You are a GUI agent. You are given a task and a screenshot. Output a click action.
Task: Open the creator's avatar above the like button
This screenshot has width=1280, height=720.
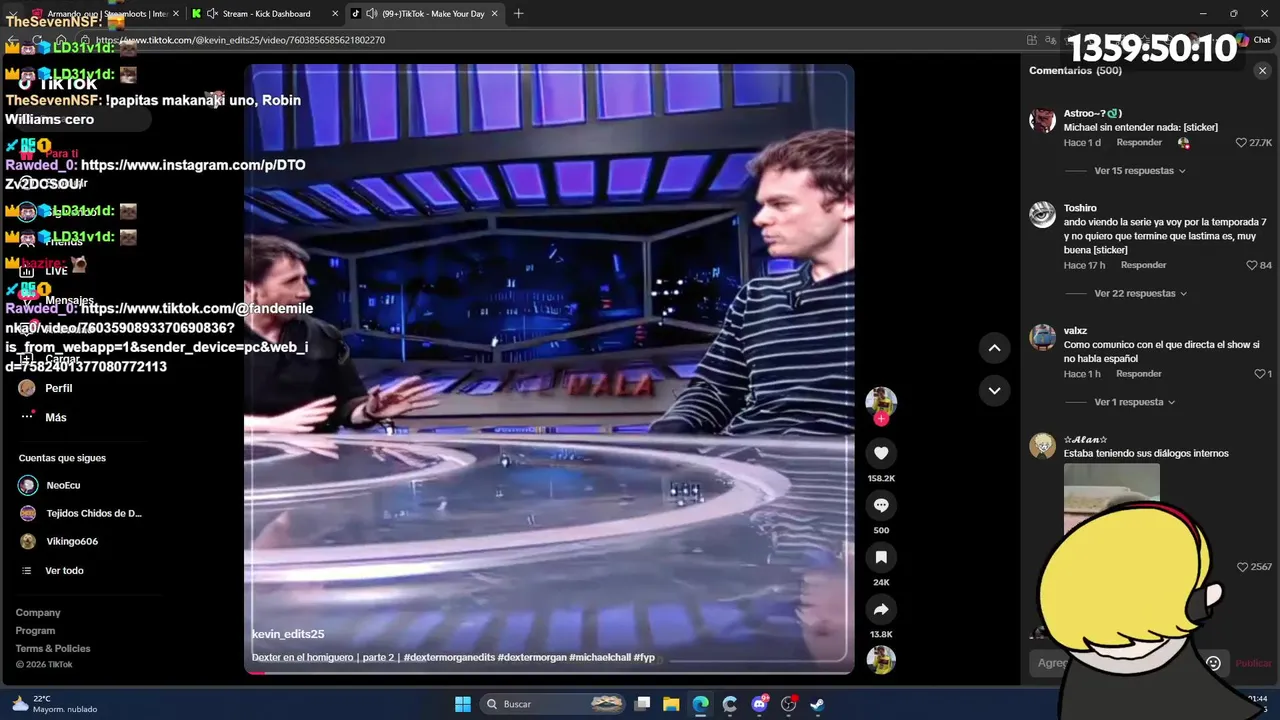pyautogui.click(x=881, y=402)
